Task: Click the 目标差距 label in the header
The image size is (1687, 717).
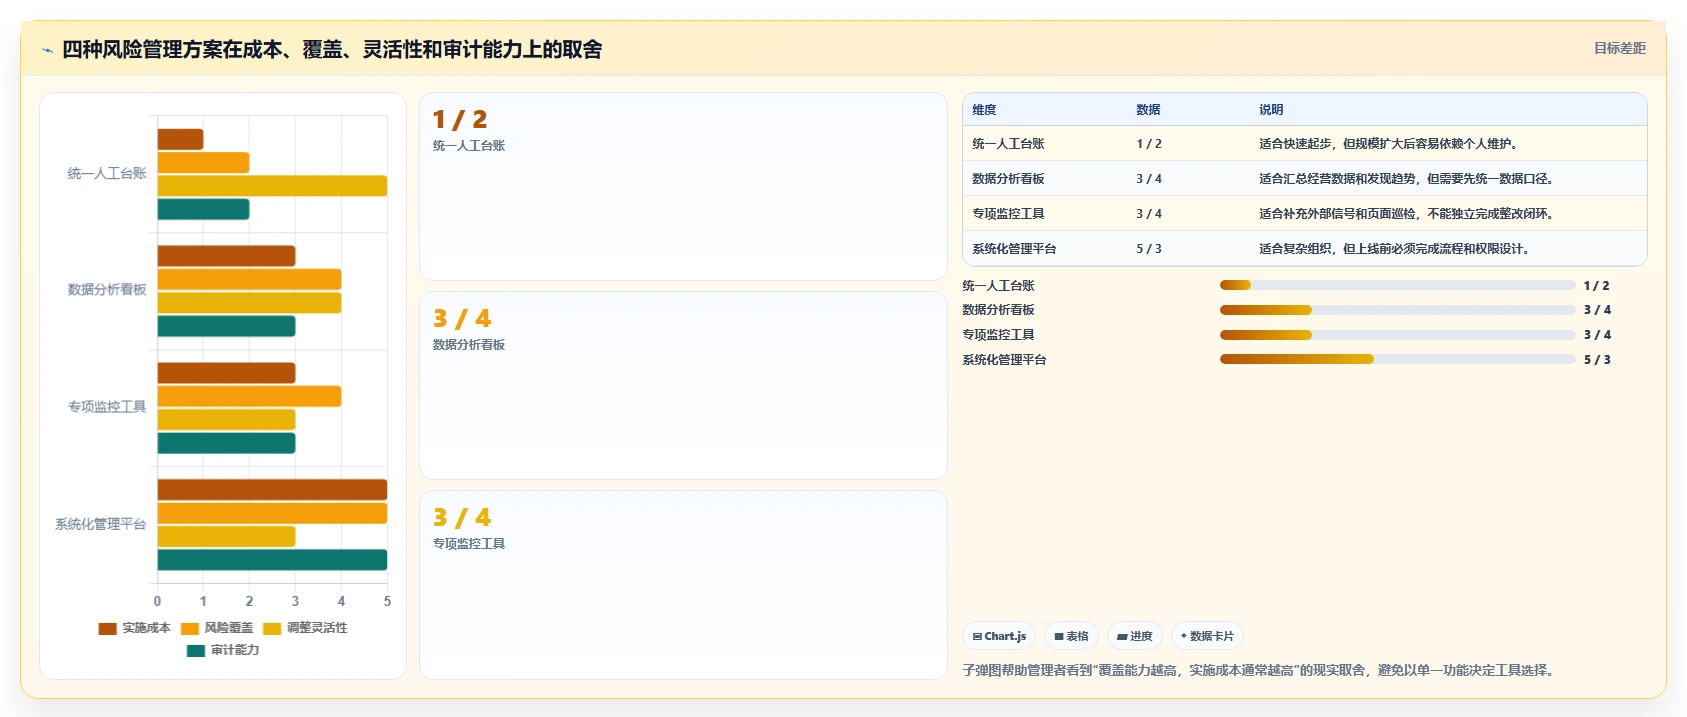Action: pos(1619,48)
